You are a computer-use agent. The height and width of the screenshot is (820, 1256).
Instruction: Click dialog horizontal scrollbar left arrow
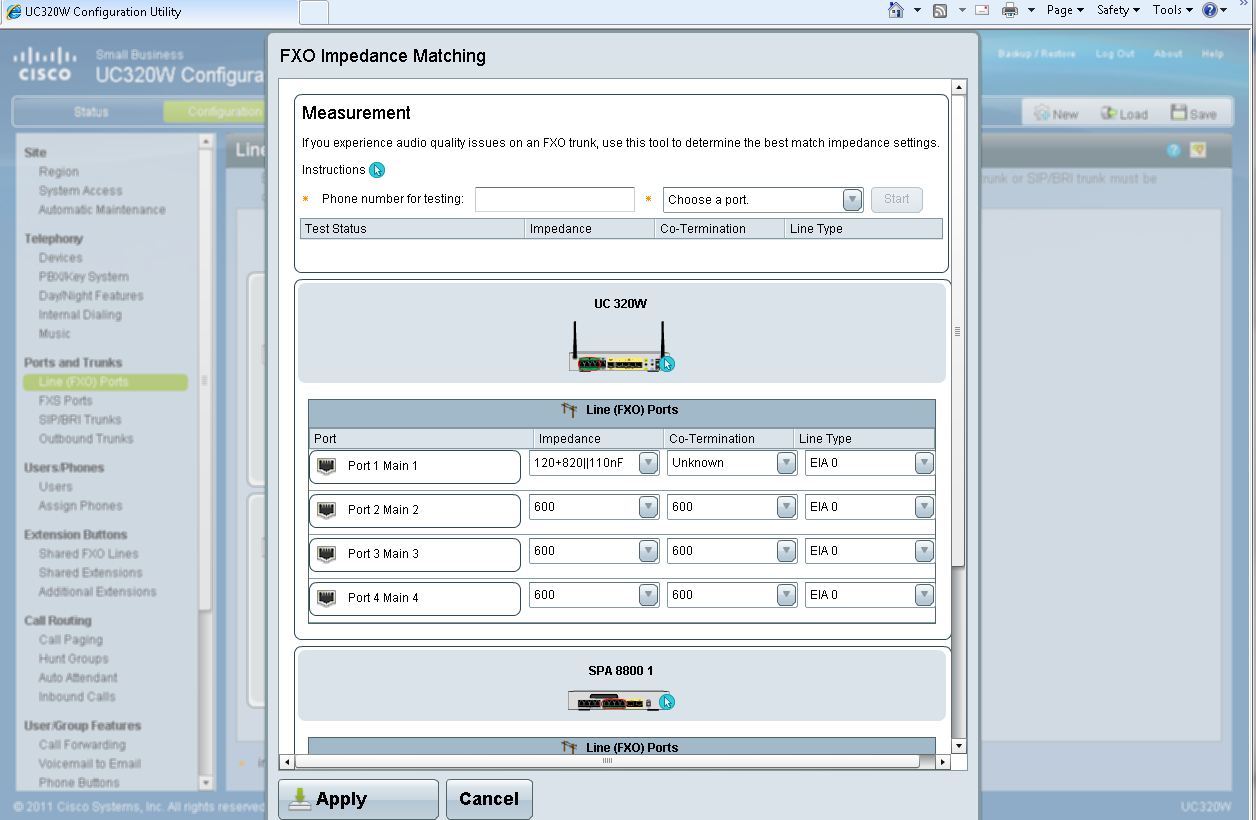(x=287, y=762)
